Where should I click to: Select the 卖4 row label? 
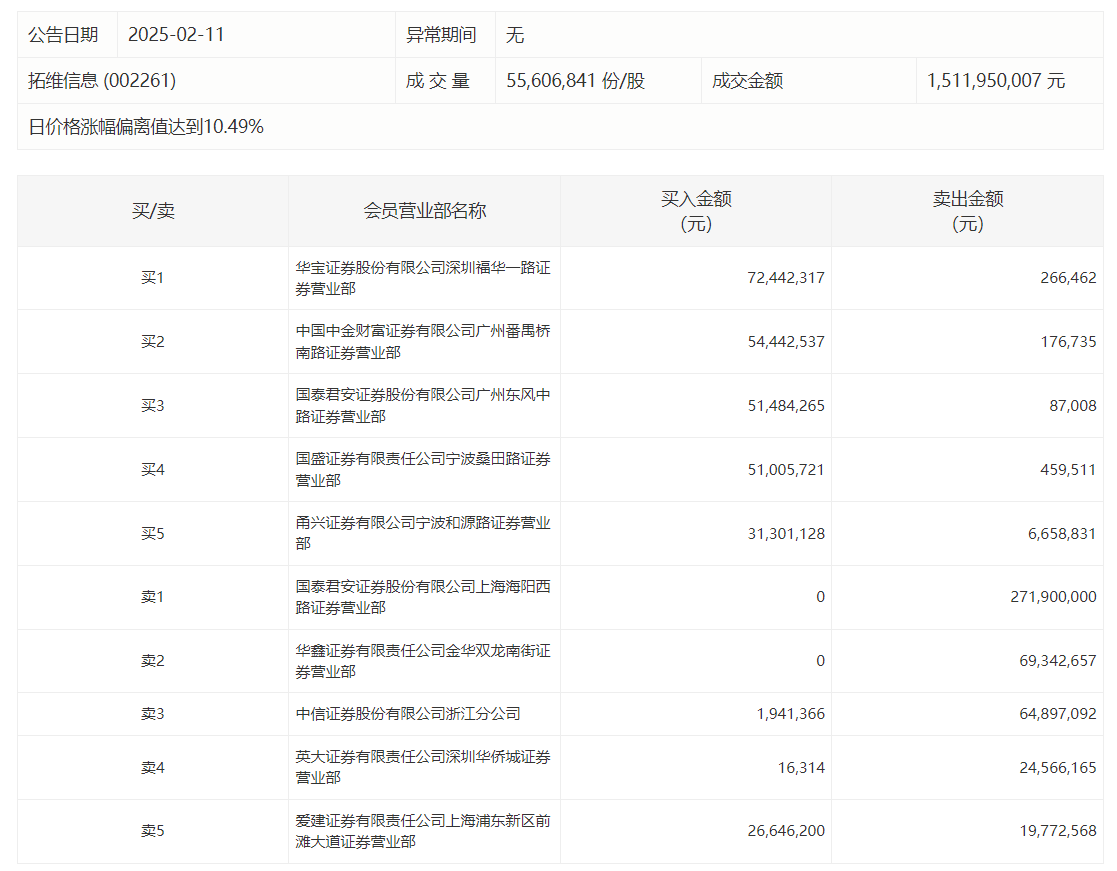[152, 768]
